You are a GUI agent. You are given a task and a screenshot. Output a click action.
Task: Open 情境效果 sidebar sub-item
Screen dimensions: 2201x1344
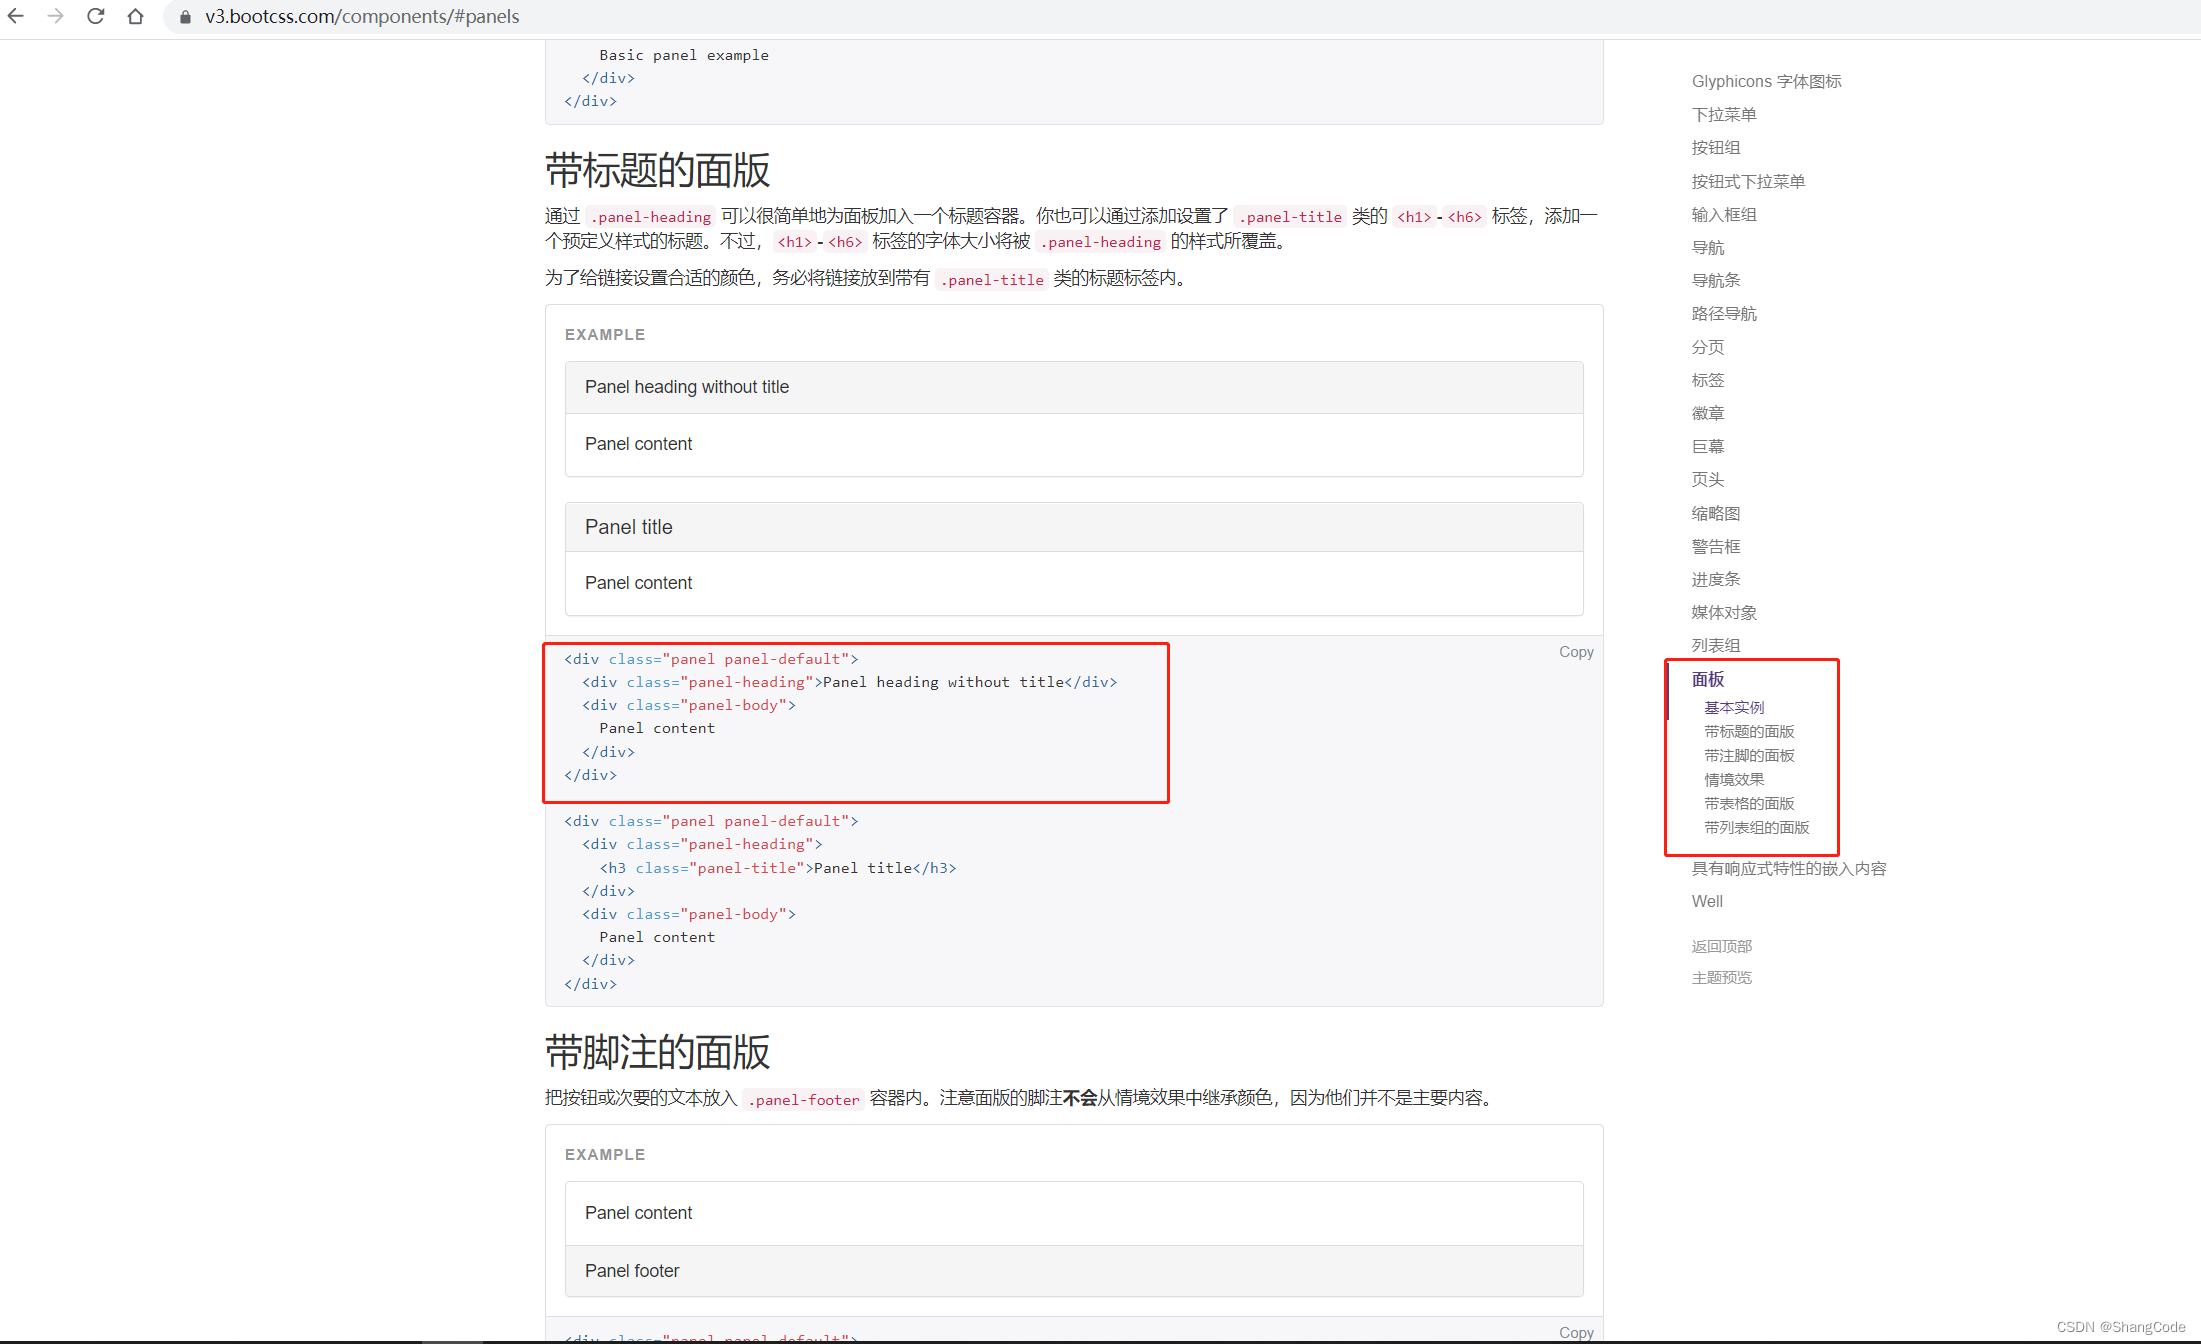pyautogui.click(x=1734, y=779)
